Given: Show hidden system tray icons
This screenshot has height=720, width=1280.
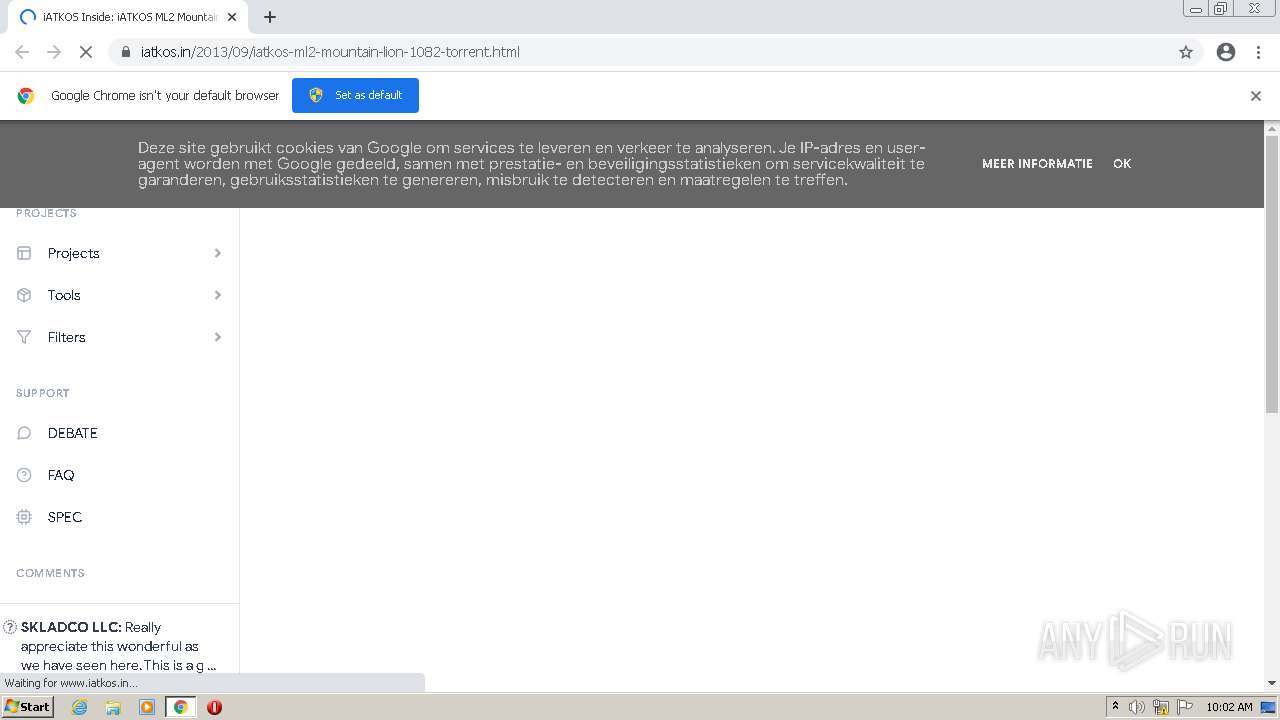Looking at the screenshot, I should pyautogui.click(x=1115, y=707).
